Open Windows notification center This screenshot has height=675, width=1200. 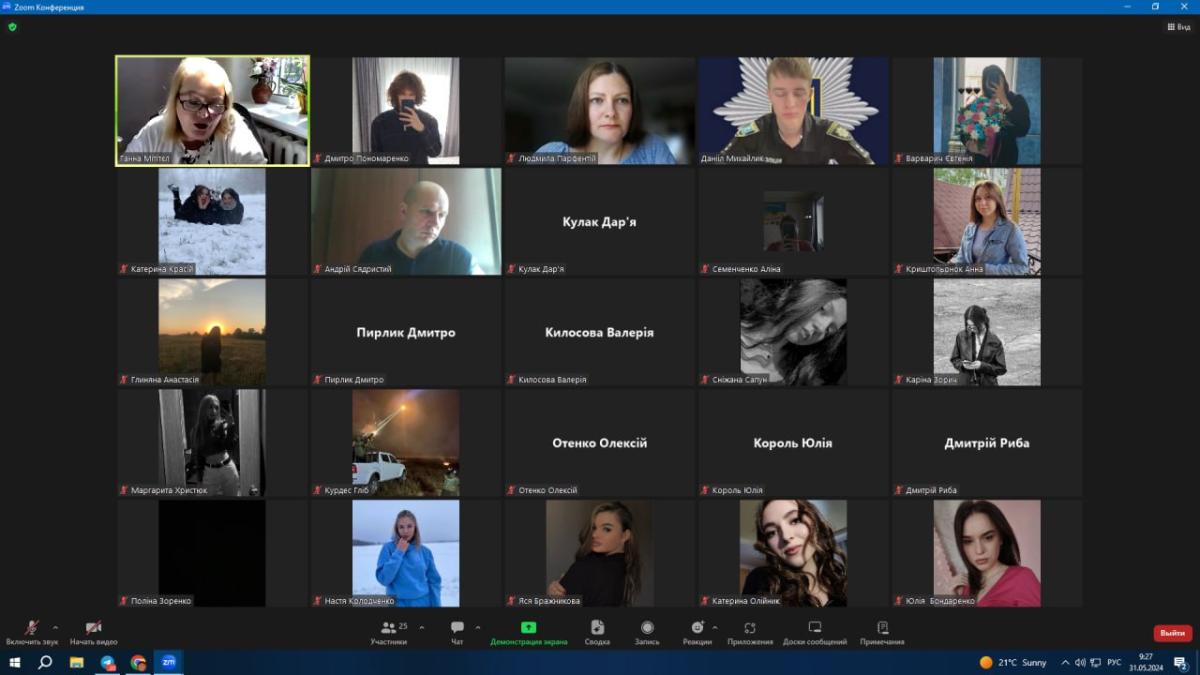point(1181,662)
